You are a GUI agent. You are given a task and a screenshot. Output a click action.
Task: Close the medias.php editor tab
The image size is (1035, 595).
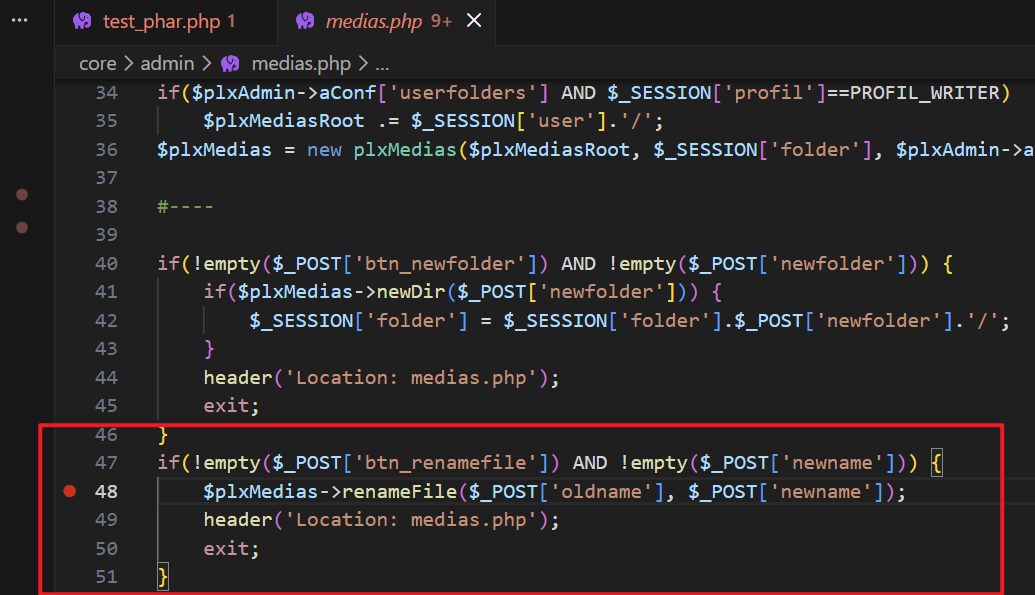tap(474, 20)
